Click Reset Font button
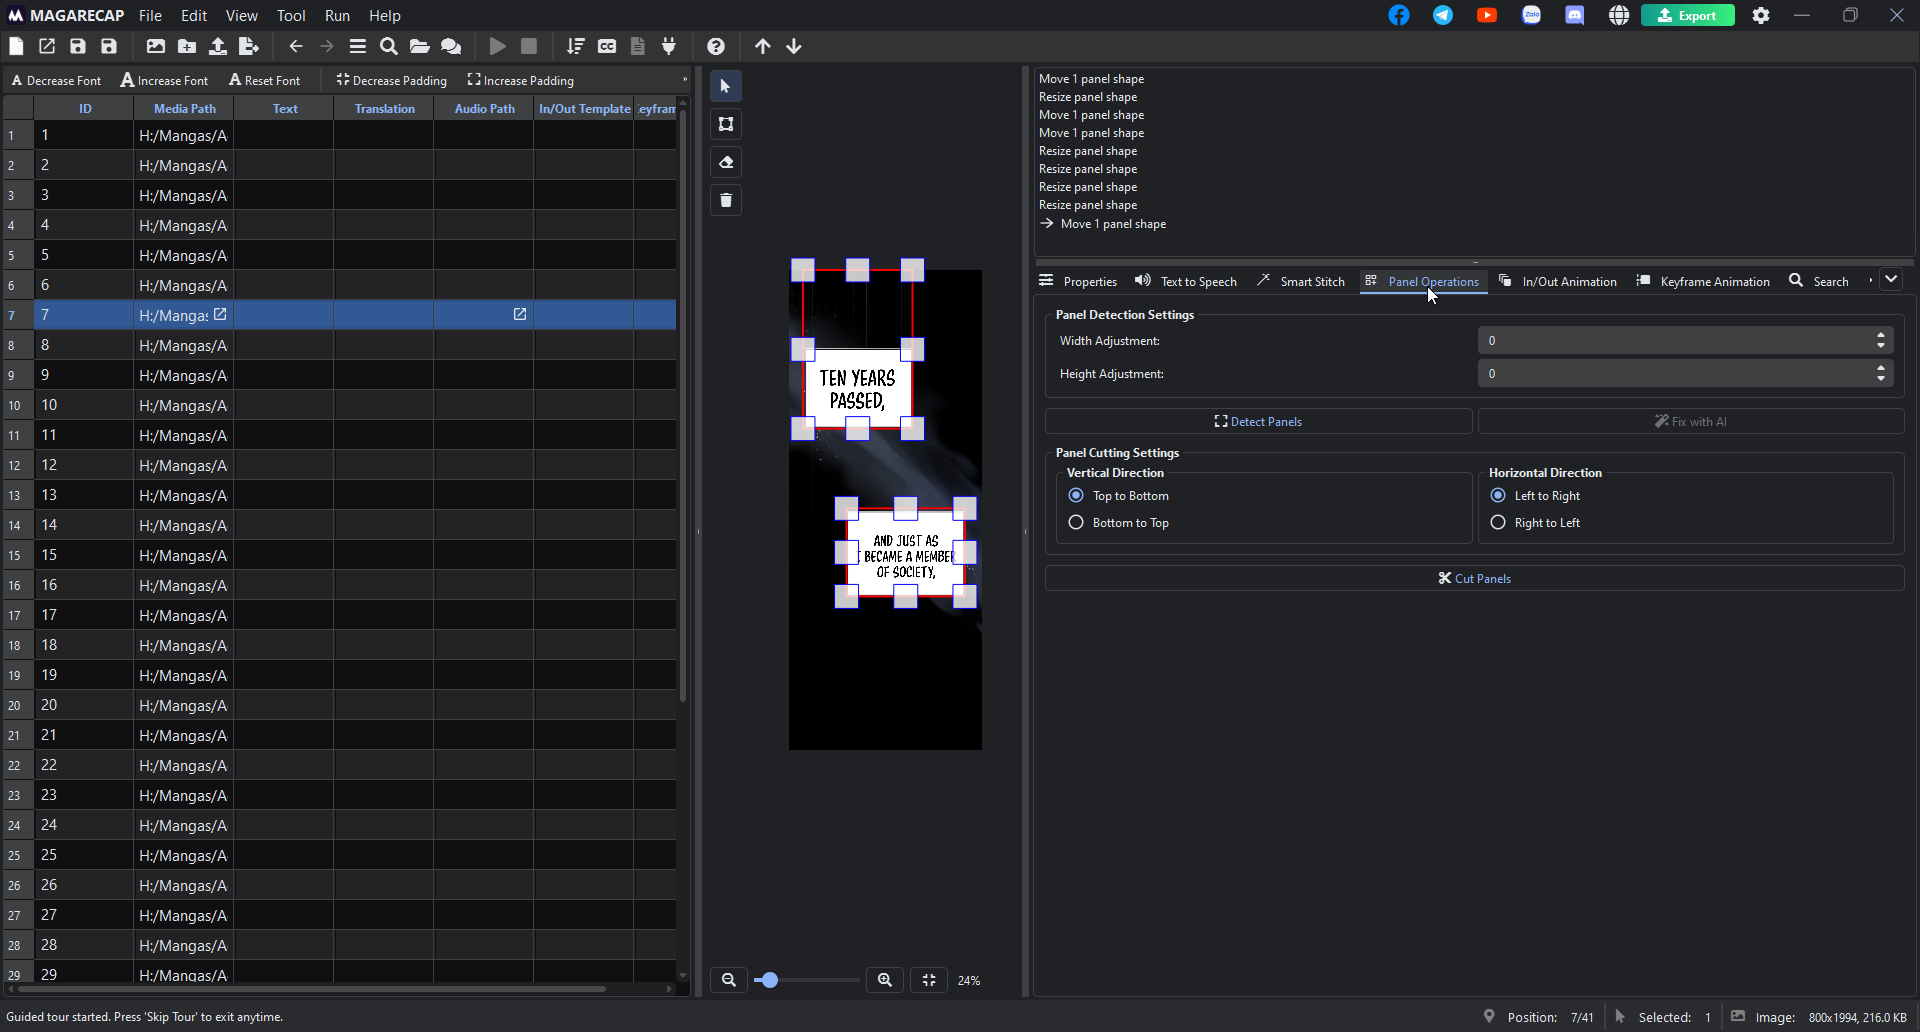 click(264, 80)
